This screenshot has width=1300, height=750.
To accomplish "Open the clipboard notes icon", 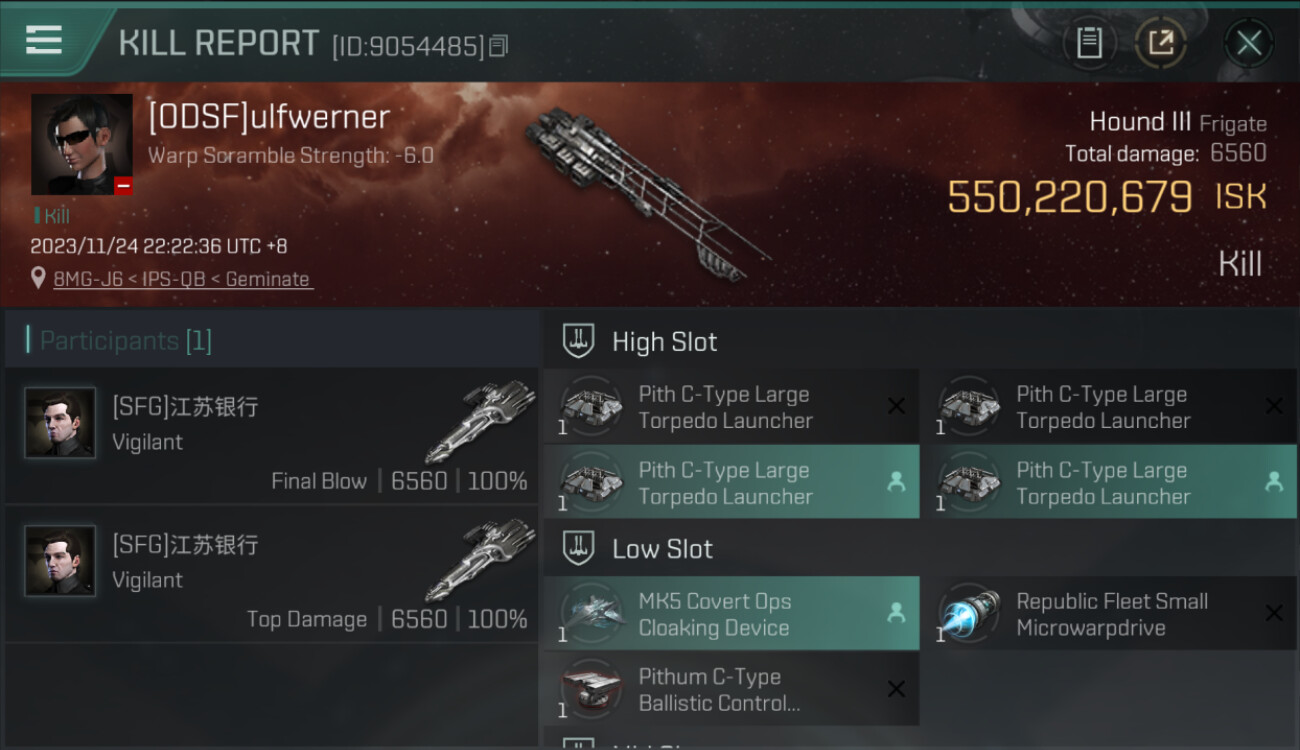I will point(1089,43).
